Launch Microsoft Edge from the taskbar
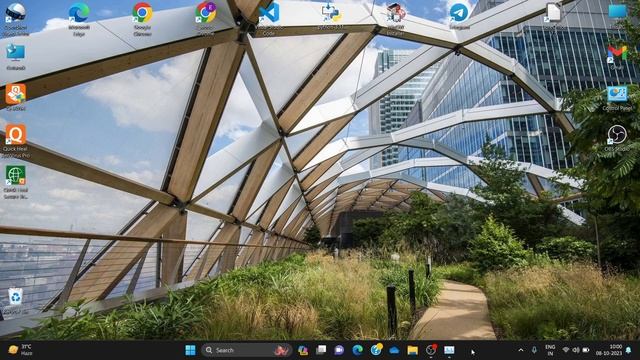 point(358,350)
